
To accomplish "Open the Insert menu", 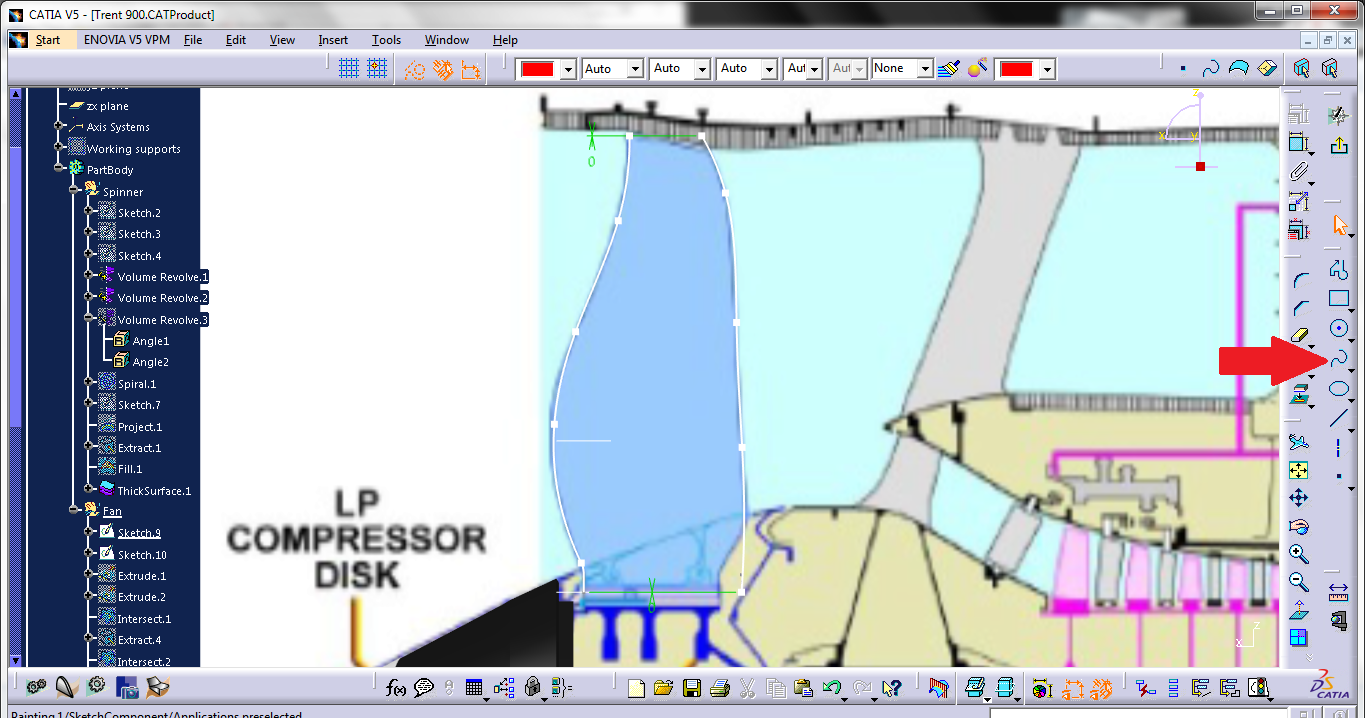I will (333, 40).
